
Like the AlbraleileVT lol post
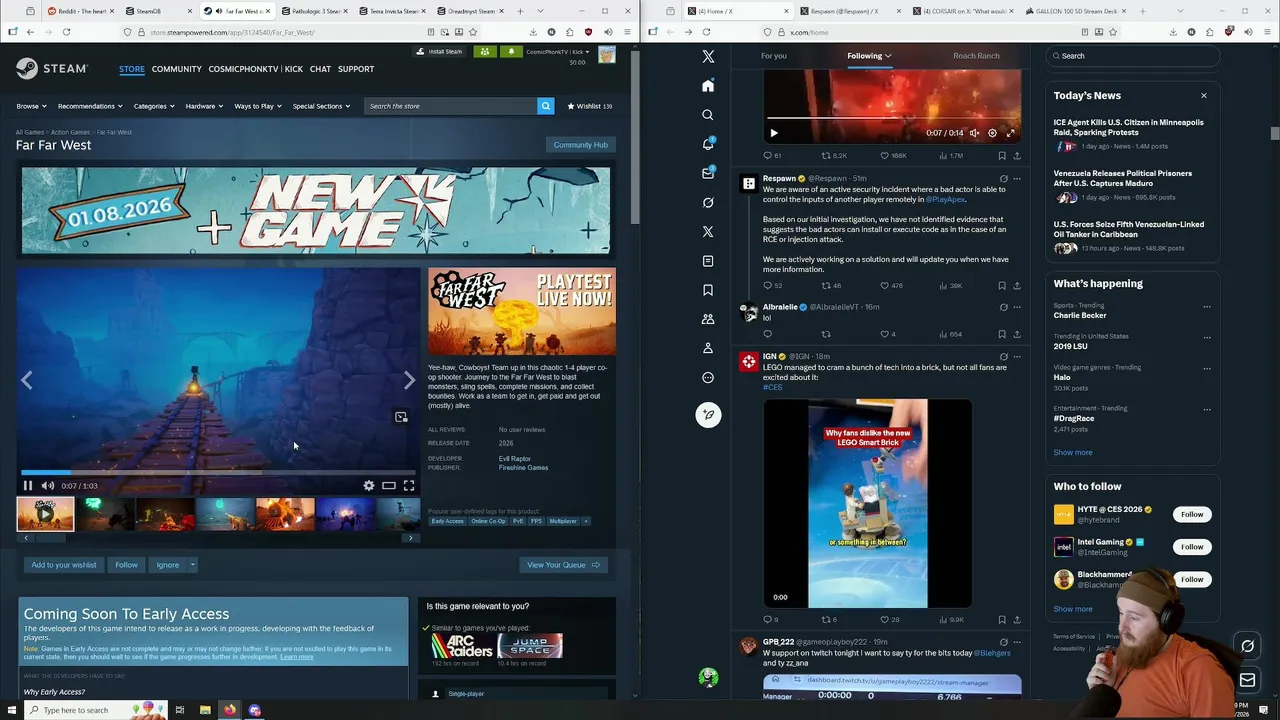click(884, 334)
